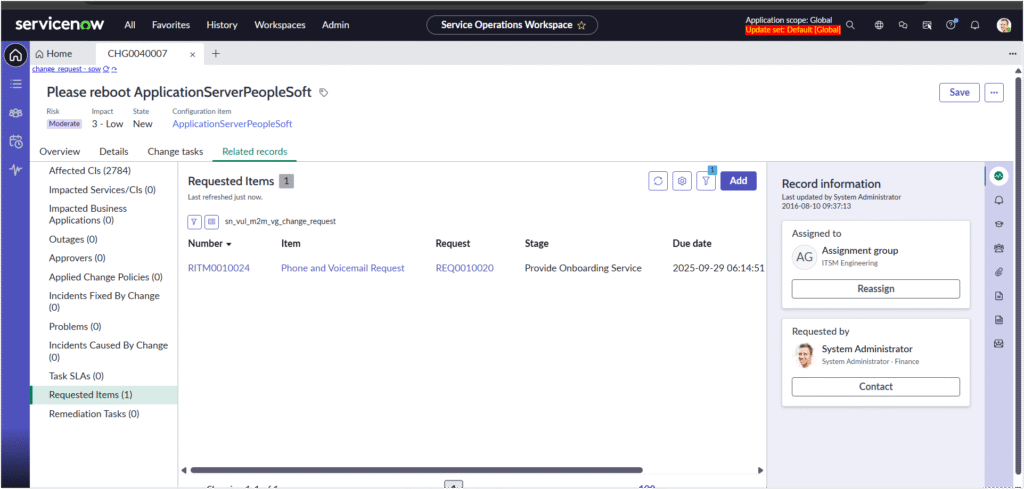
Task: Click the horizontal scrollbar under the list
Action: click(415, 470)
